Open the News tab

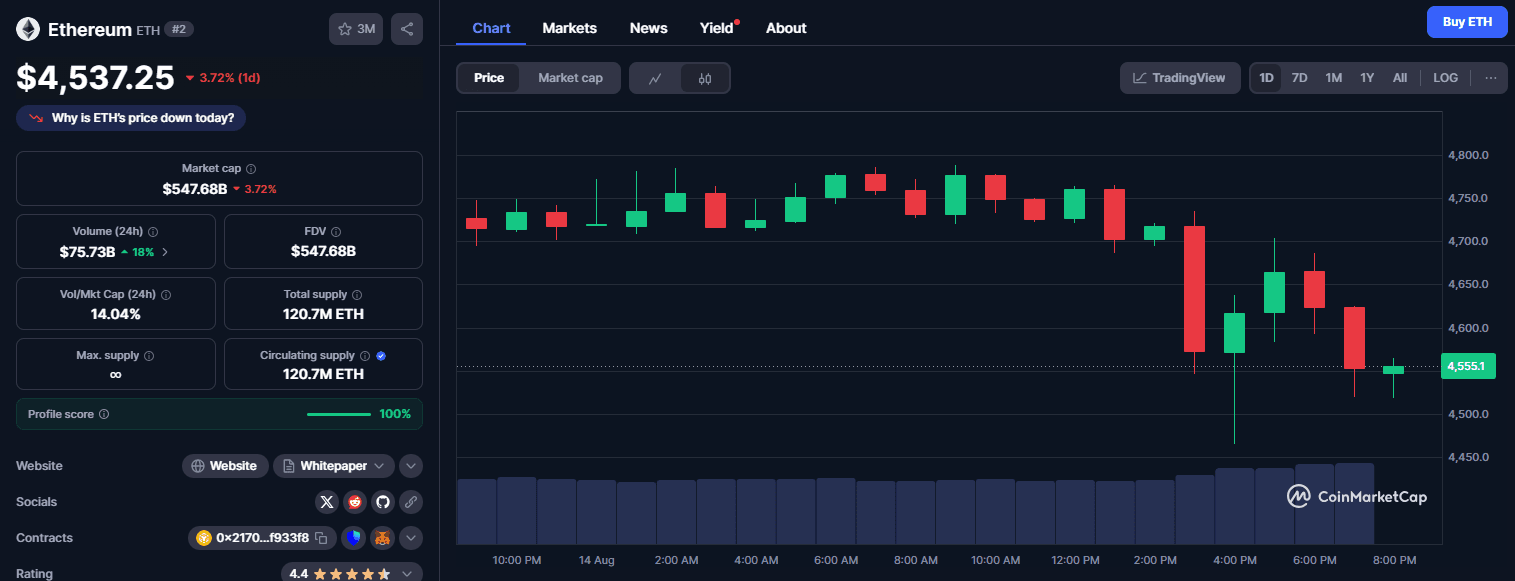(x=648, y=28)
